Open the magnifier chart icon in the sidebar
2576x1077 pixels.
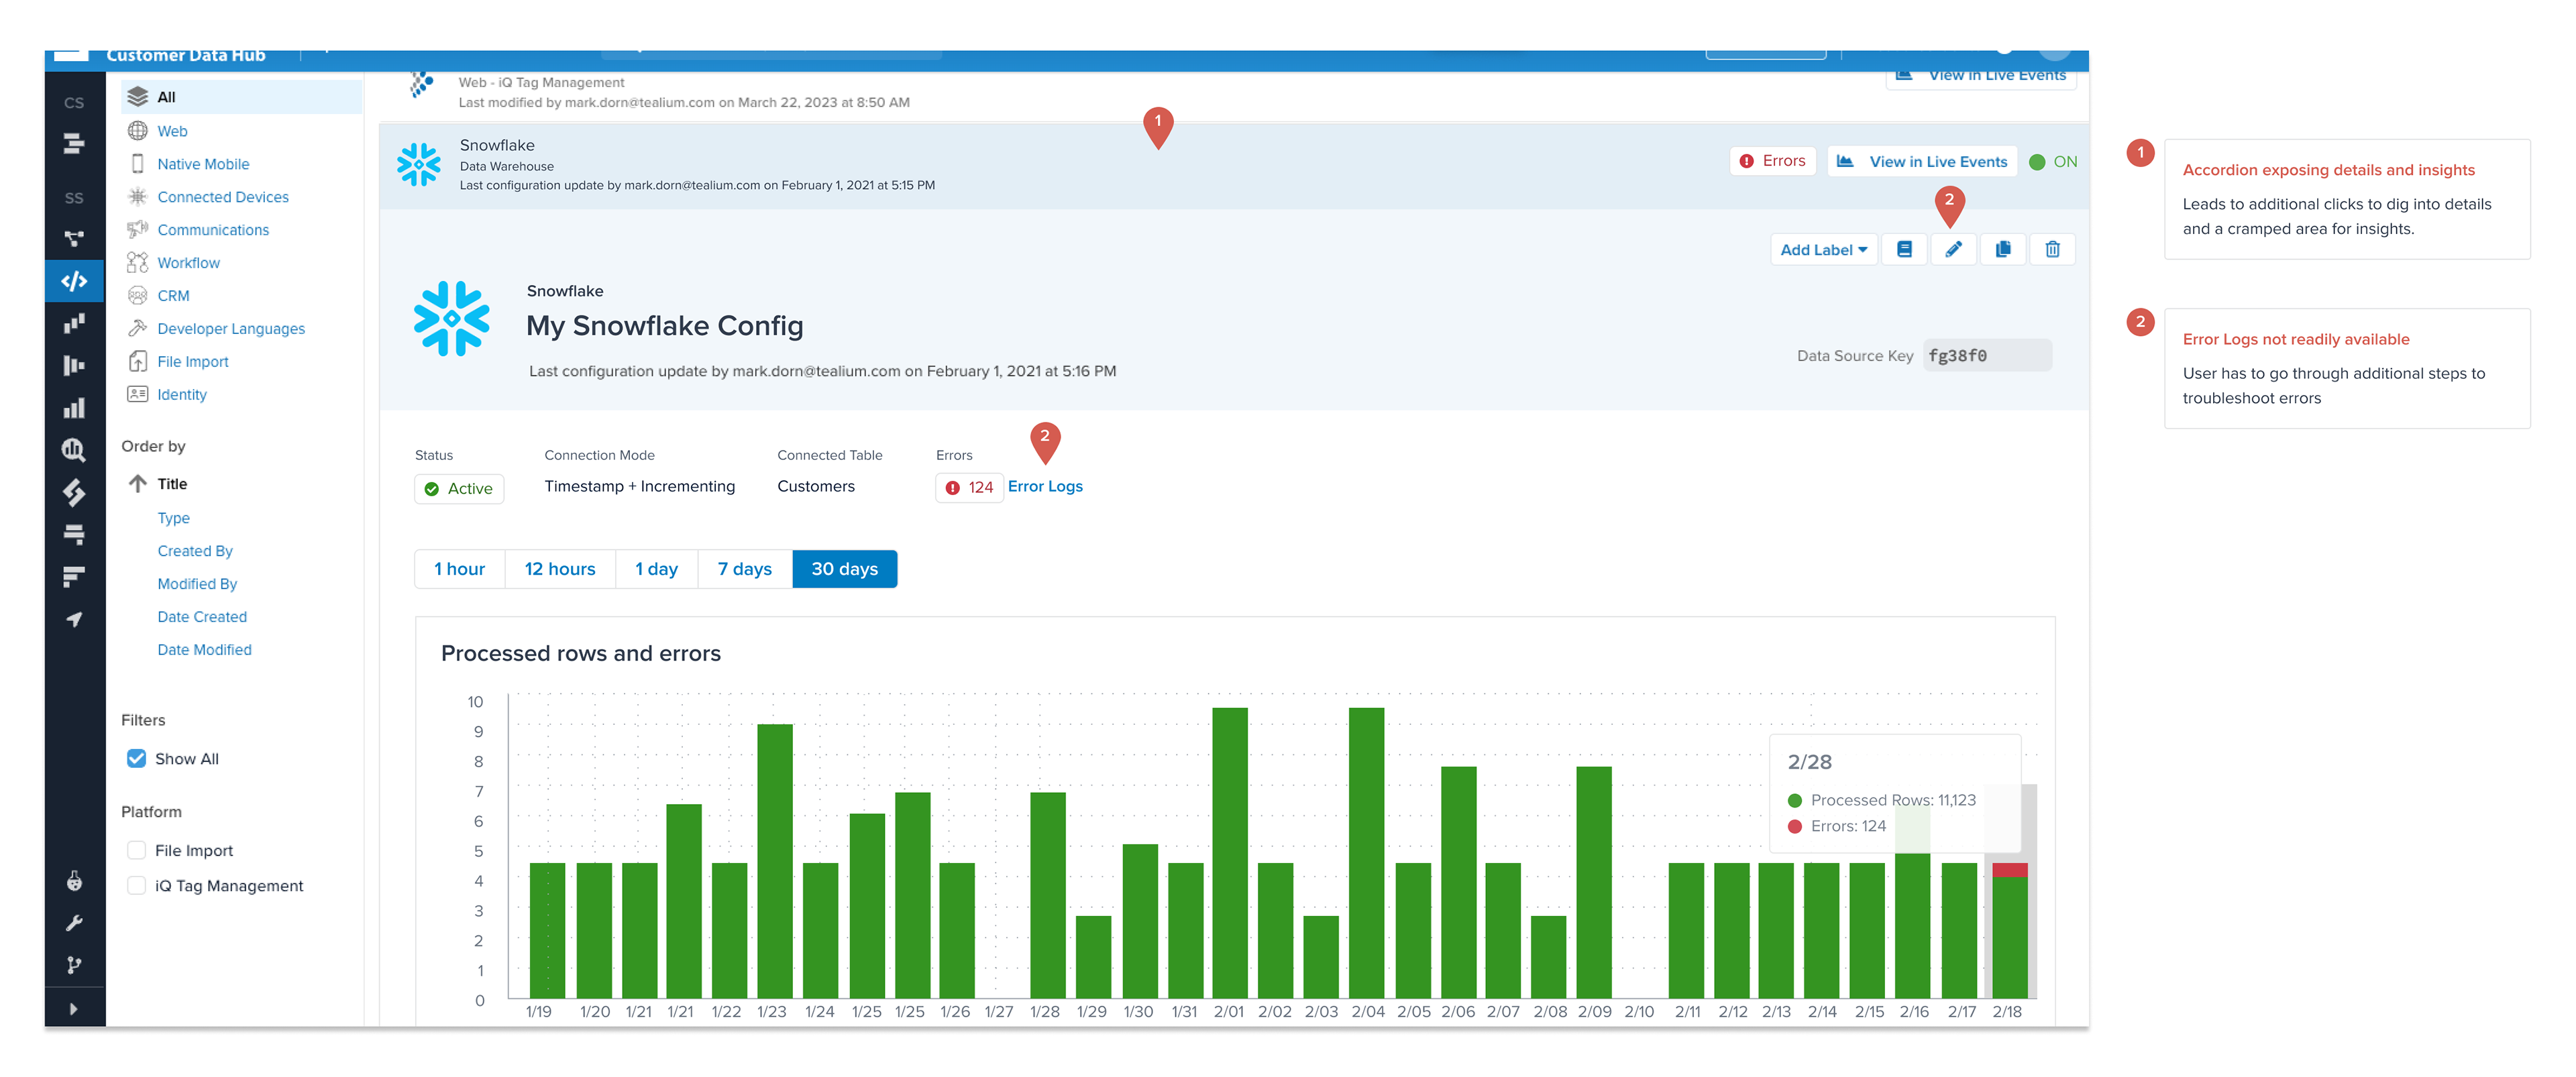point(74,450)
